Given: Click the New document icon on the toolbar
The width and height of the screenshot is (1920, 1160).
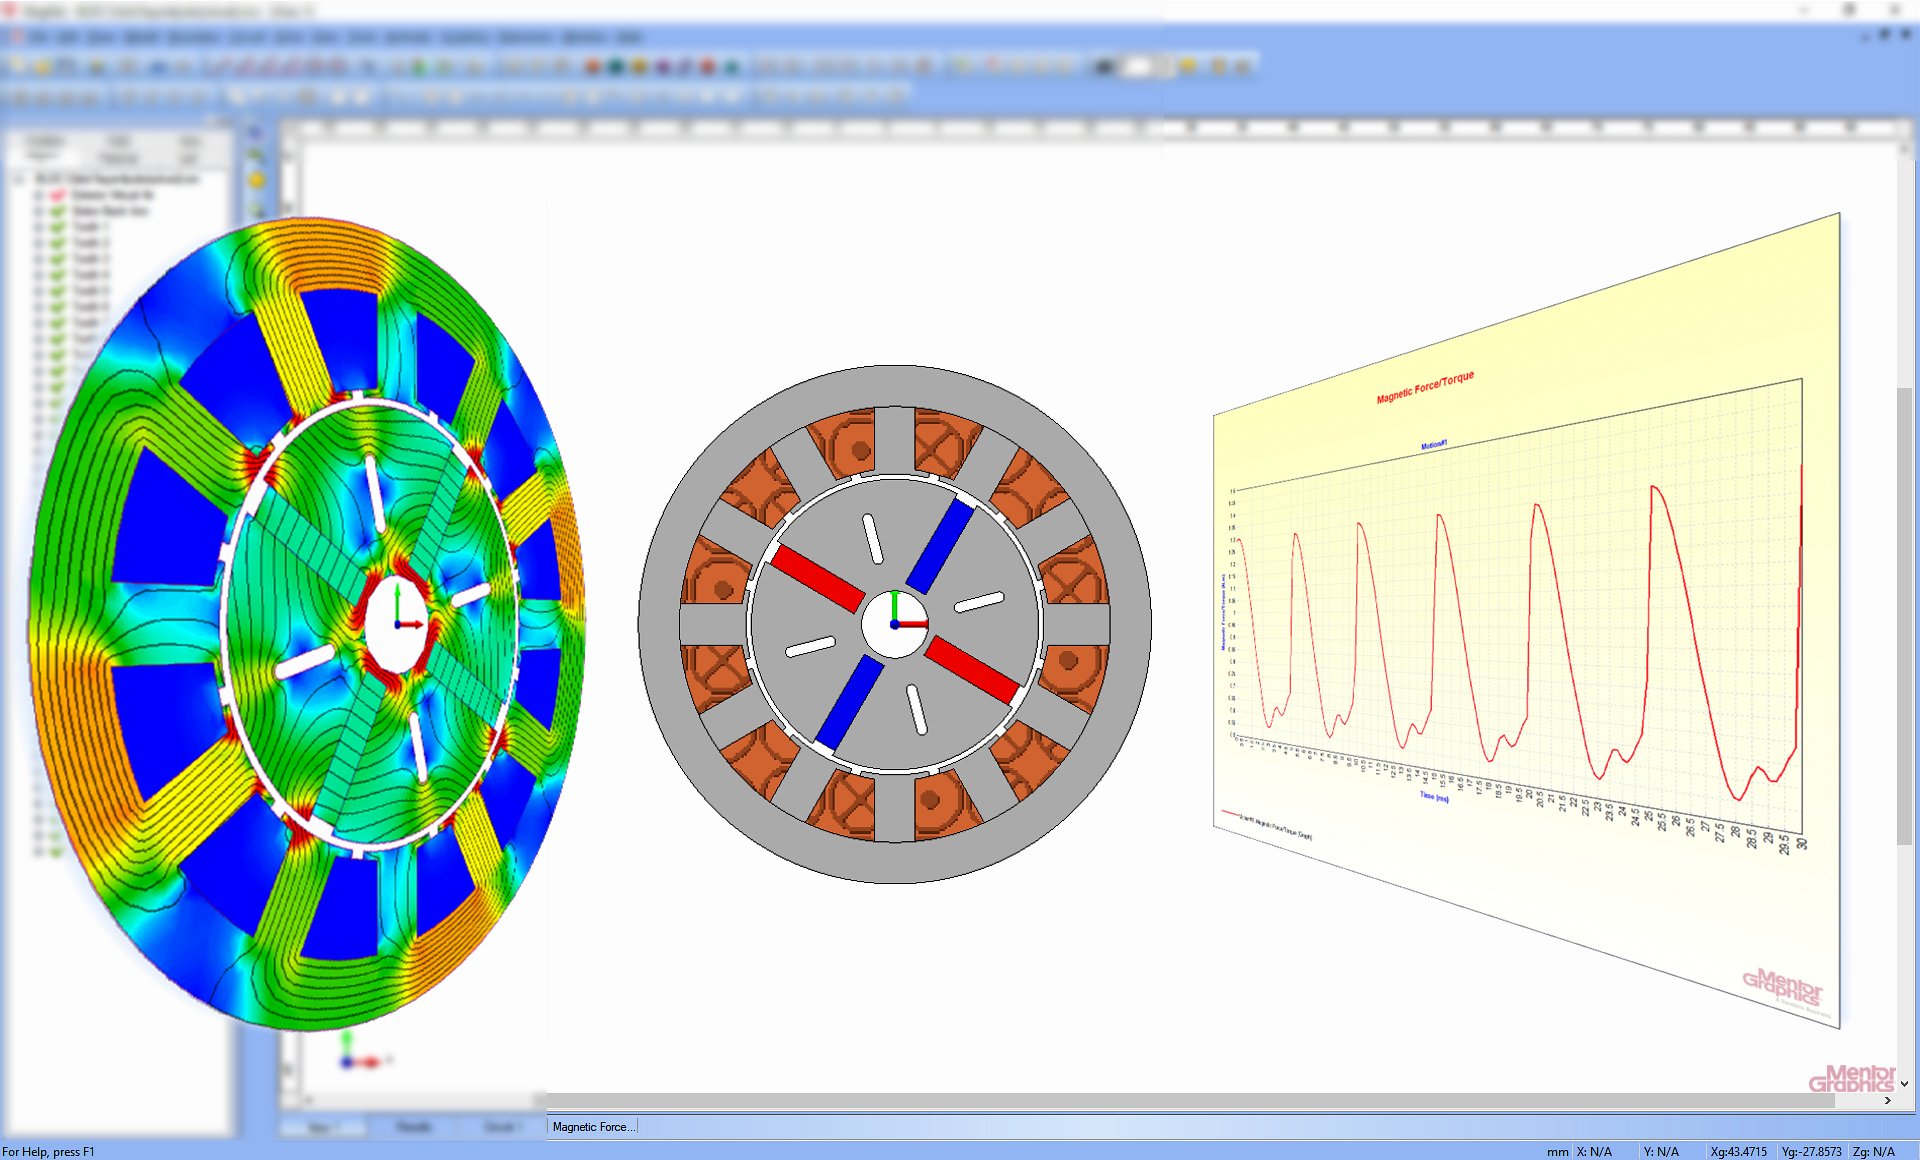Looking at the screenshot, I should [17, 70].
